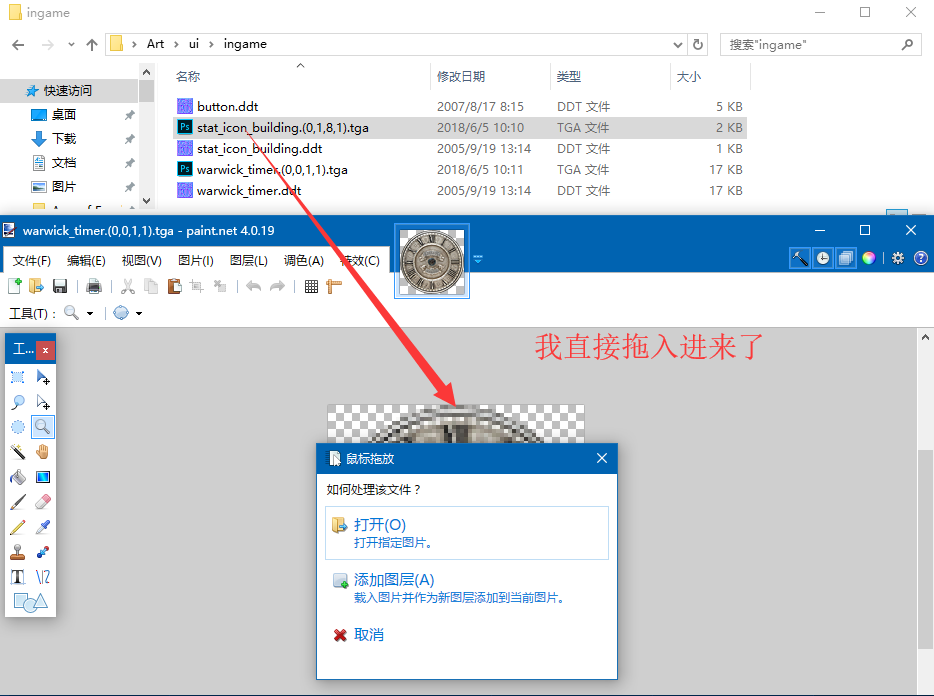This screenshot has width=934, height=696.
Task: Choose the Color Picker eyedropper tool
Action: [43, 527]
